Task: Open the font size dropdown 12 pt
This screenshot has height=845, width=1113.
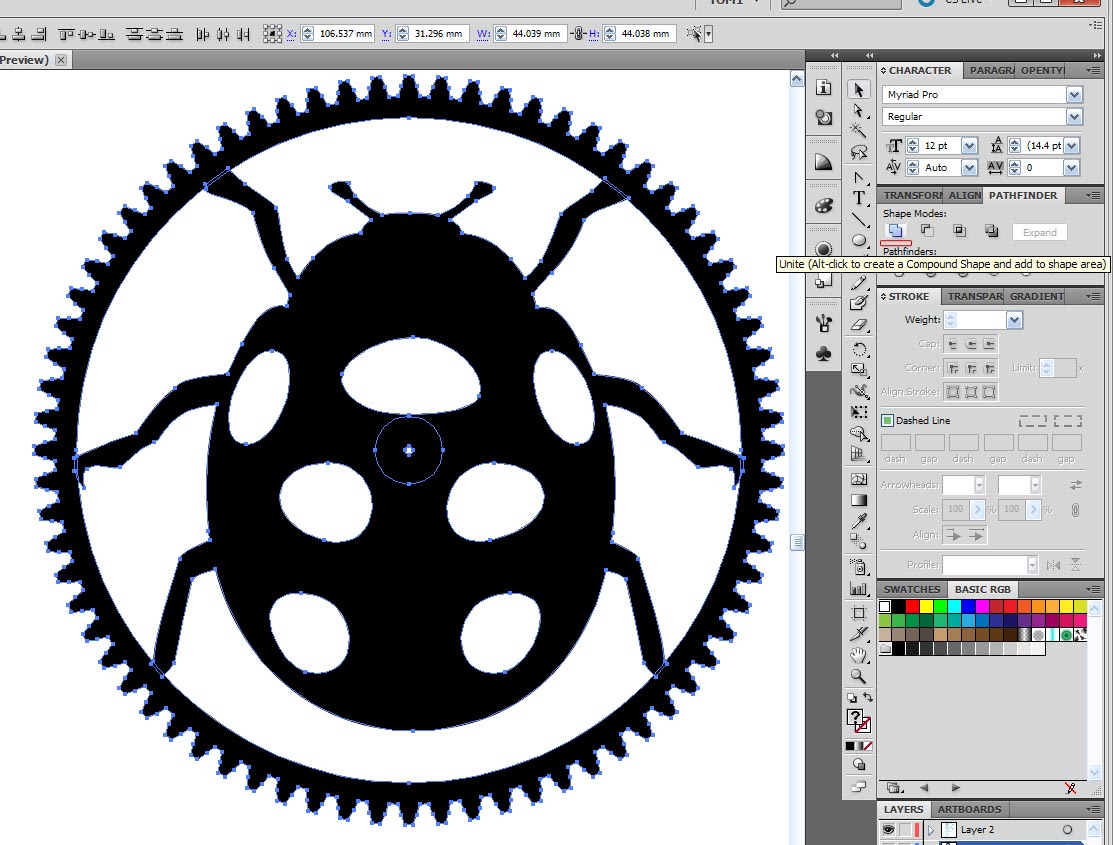Action: (969, 146)
